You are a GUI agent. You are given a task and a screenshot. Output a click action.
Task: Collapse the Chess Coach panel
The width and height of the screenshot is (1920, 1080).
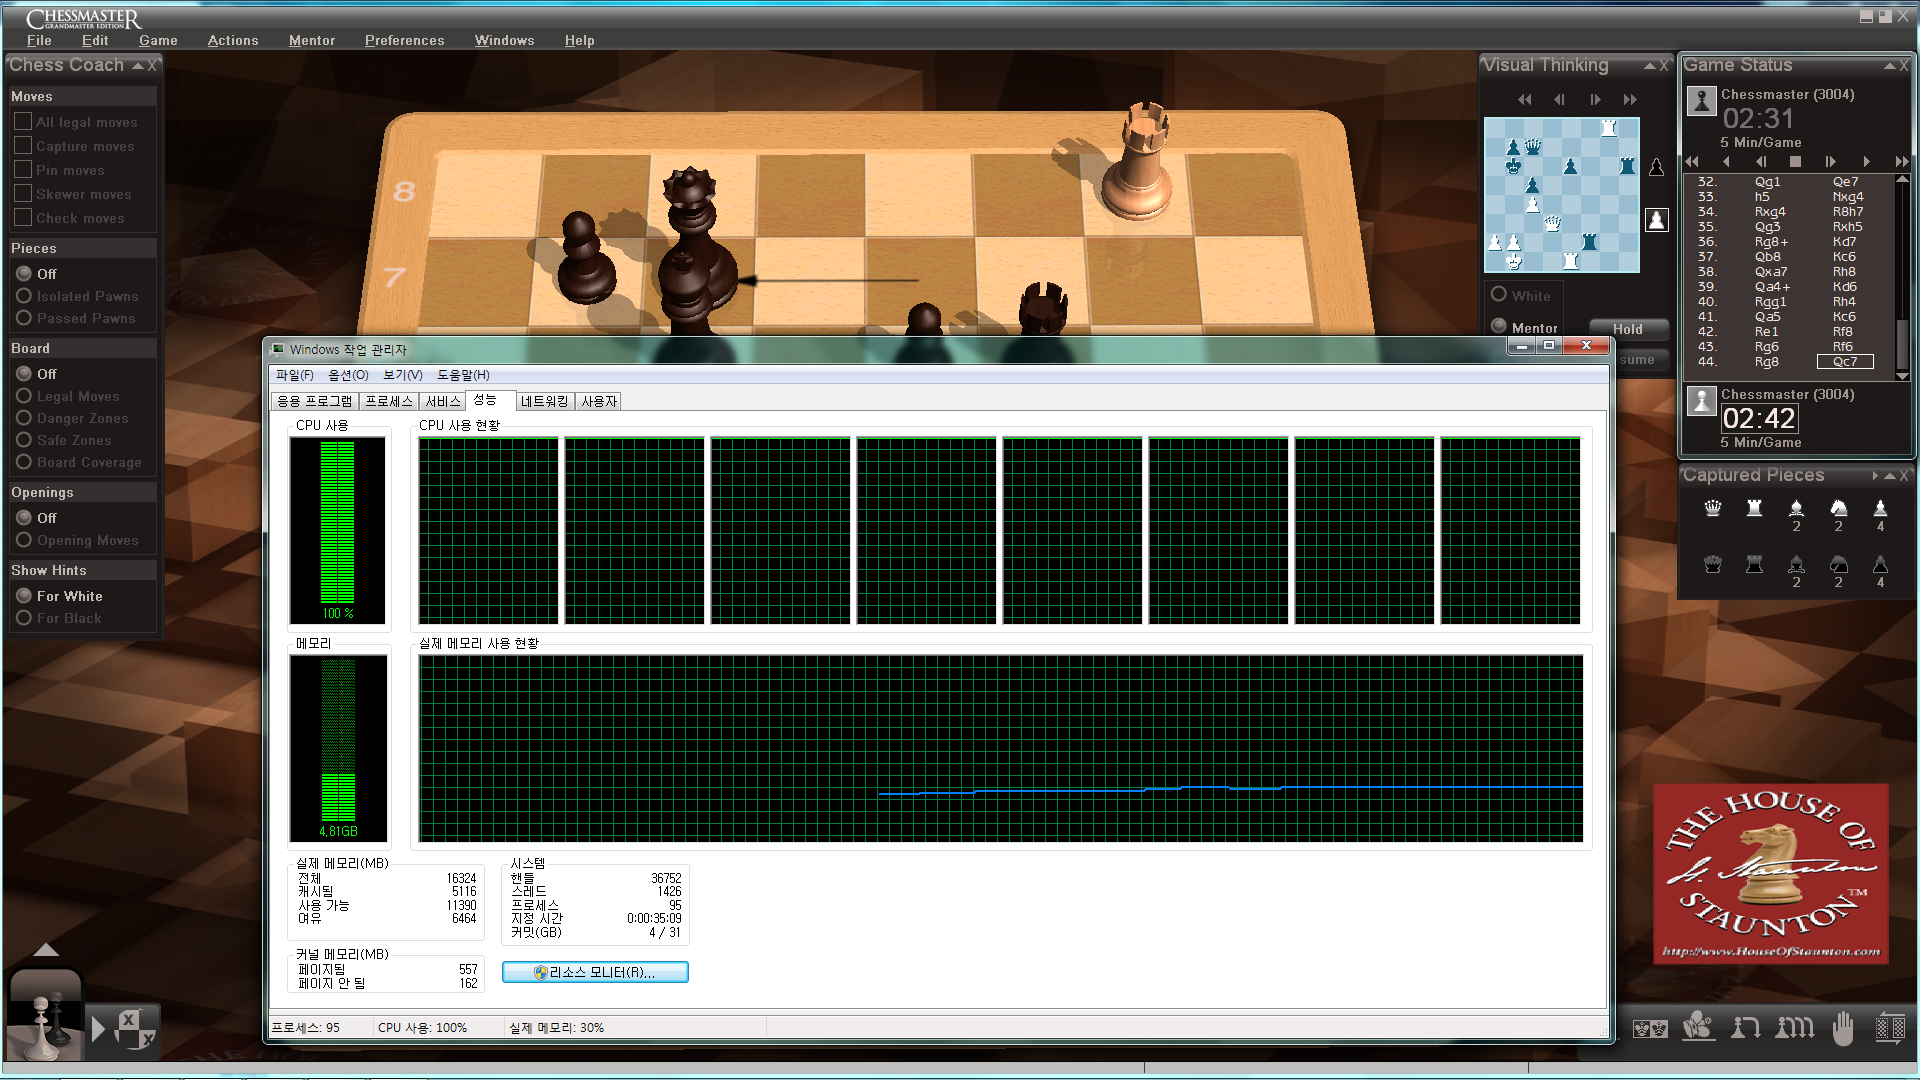138,66
